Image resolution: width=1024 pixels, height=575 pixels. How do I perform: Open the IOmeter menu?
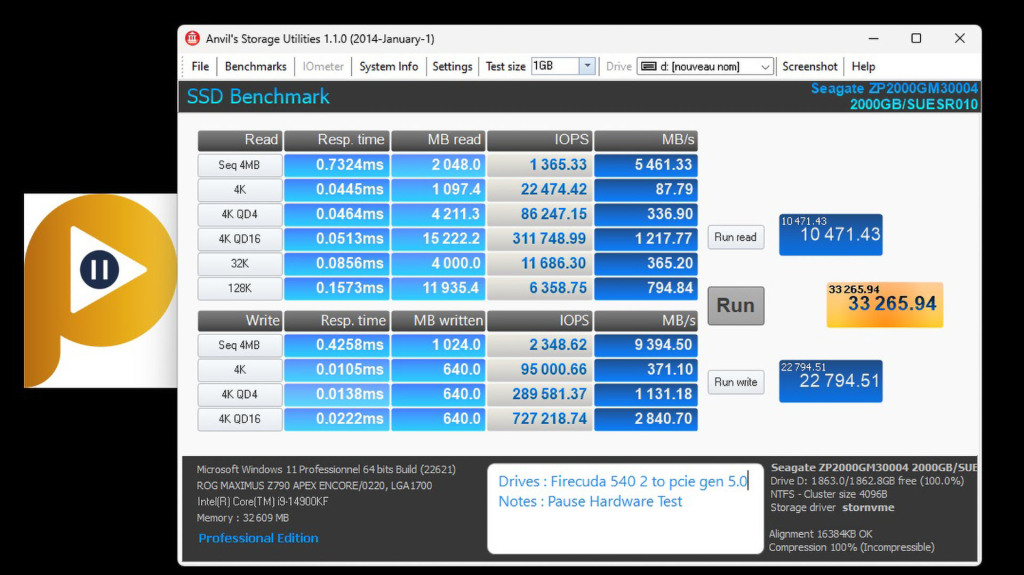(323, 66)
